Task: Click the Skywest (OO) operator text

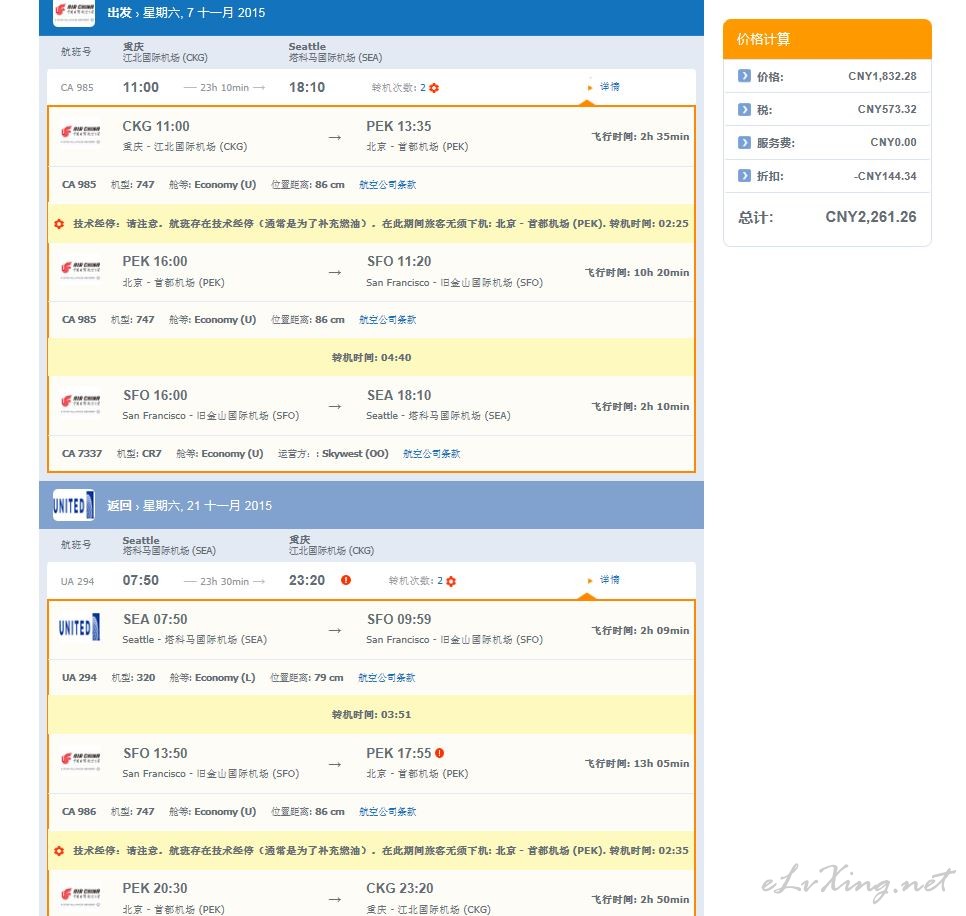Action: tap(355, 454)
